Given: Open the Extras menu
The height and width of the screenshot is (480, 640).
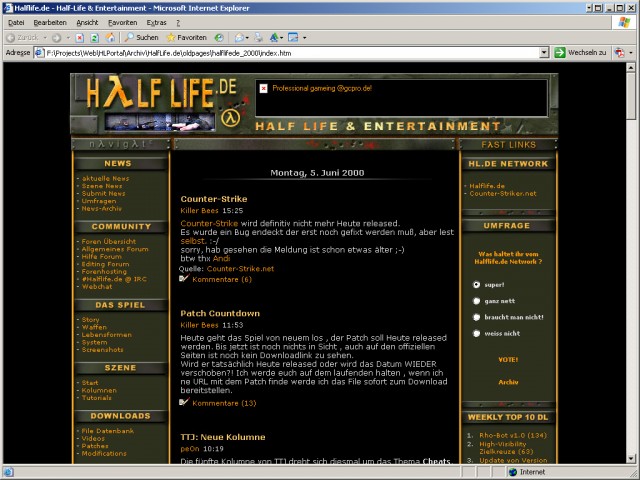Looking at the screenshot, I should pyautogui.click(x=156, y=23).
